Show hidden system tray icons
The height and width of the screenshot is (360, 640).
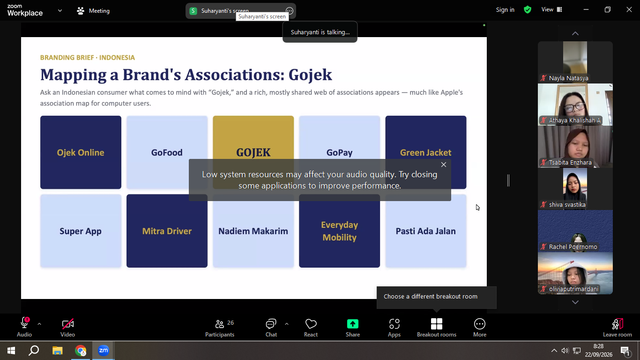pos(554,351)
